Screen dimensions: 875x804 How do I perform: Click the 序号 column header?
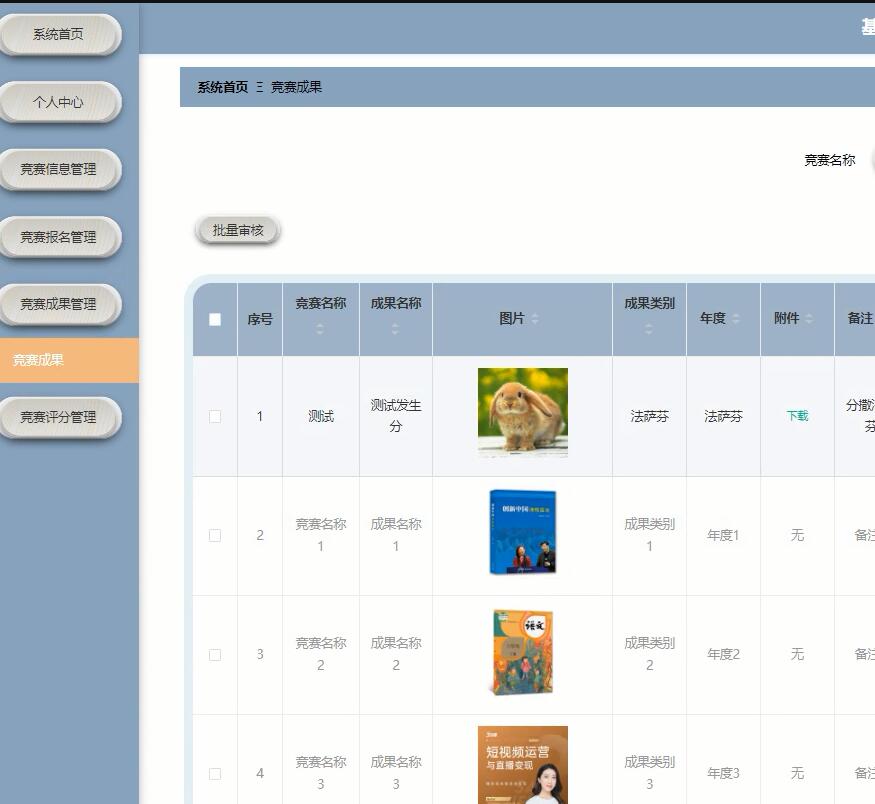260,319
